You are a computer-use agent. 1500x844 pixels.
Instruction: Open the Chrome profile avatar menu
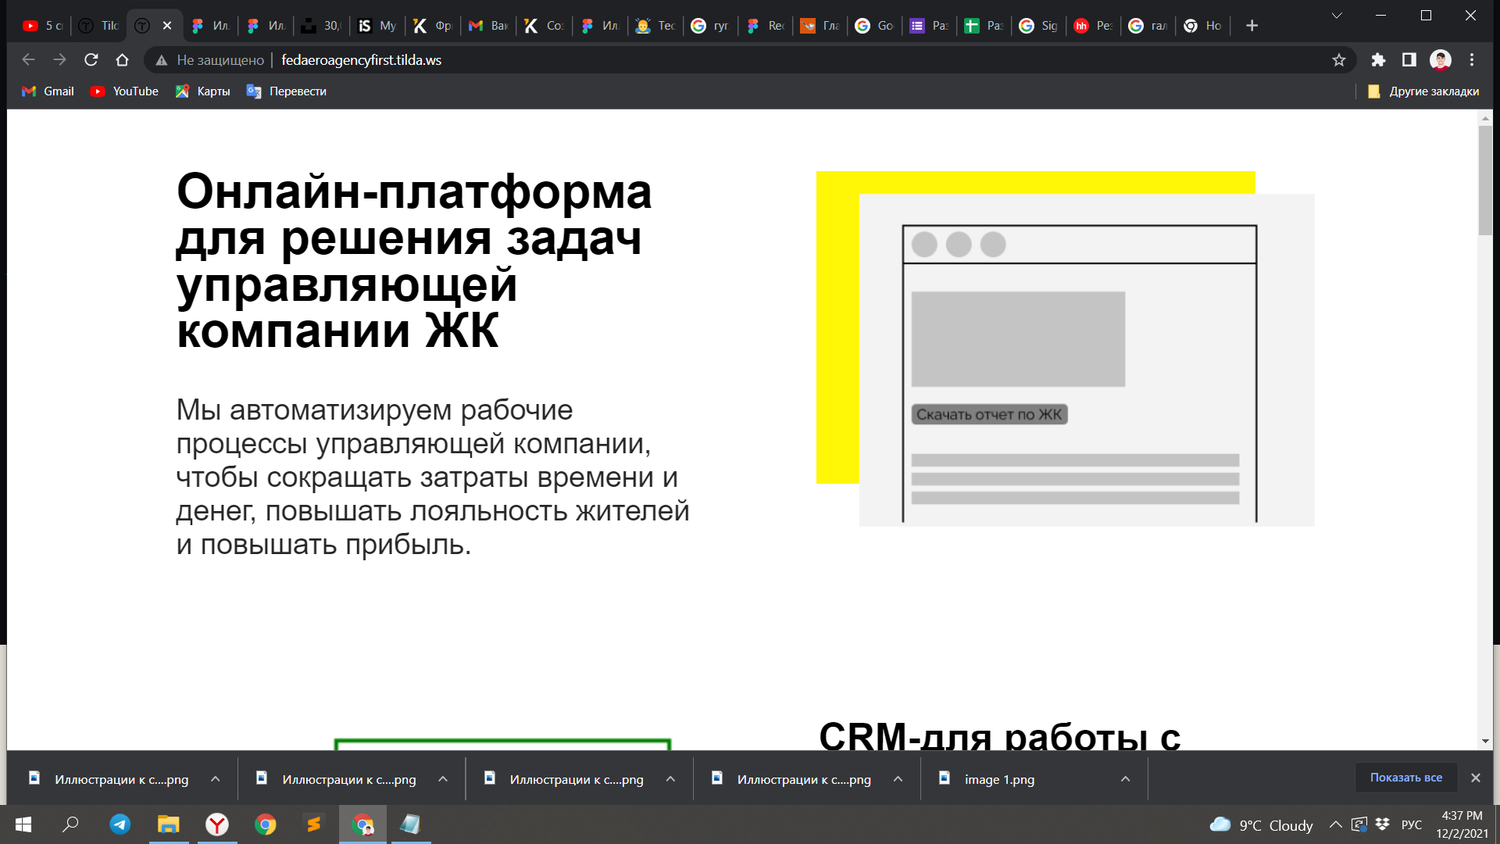click(1440, 60)
